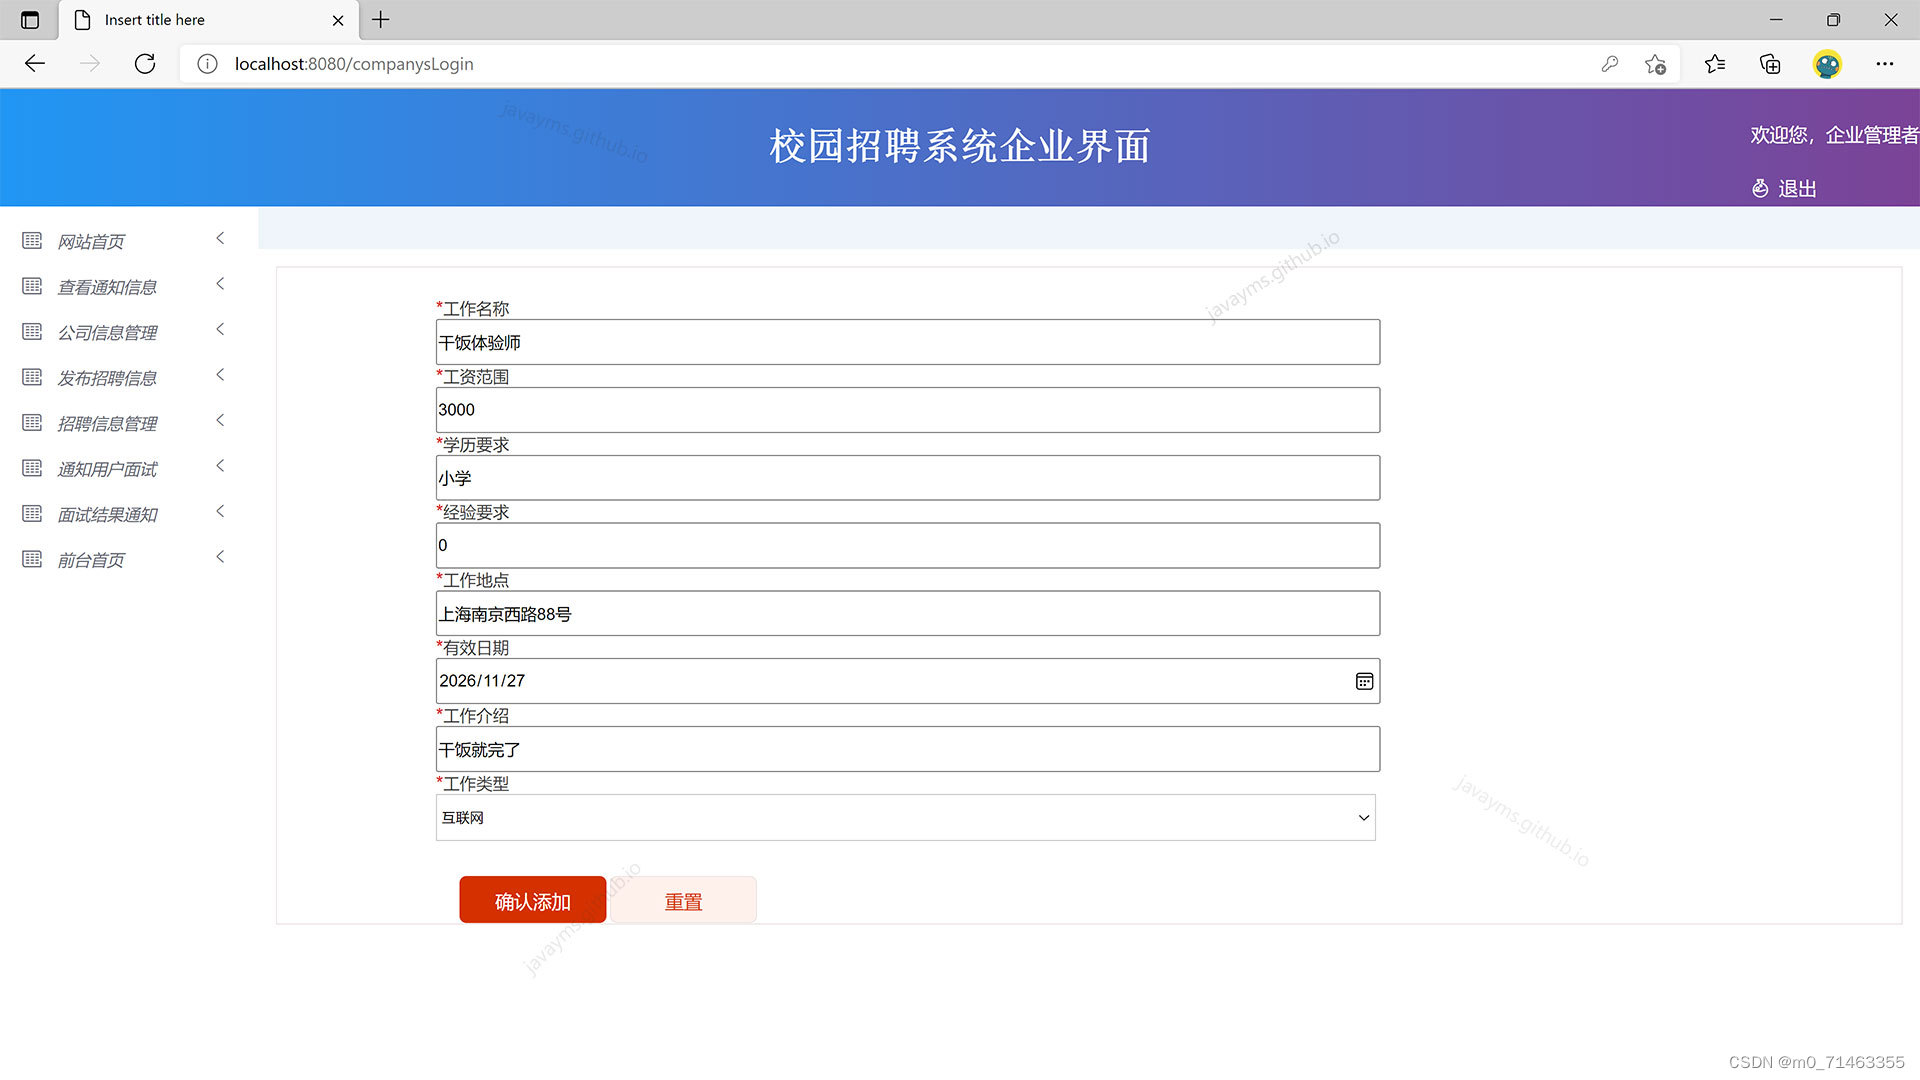Add this page to favorites star icon

tap(1655, 64)
